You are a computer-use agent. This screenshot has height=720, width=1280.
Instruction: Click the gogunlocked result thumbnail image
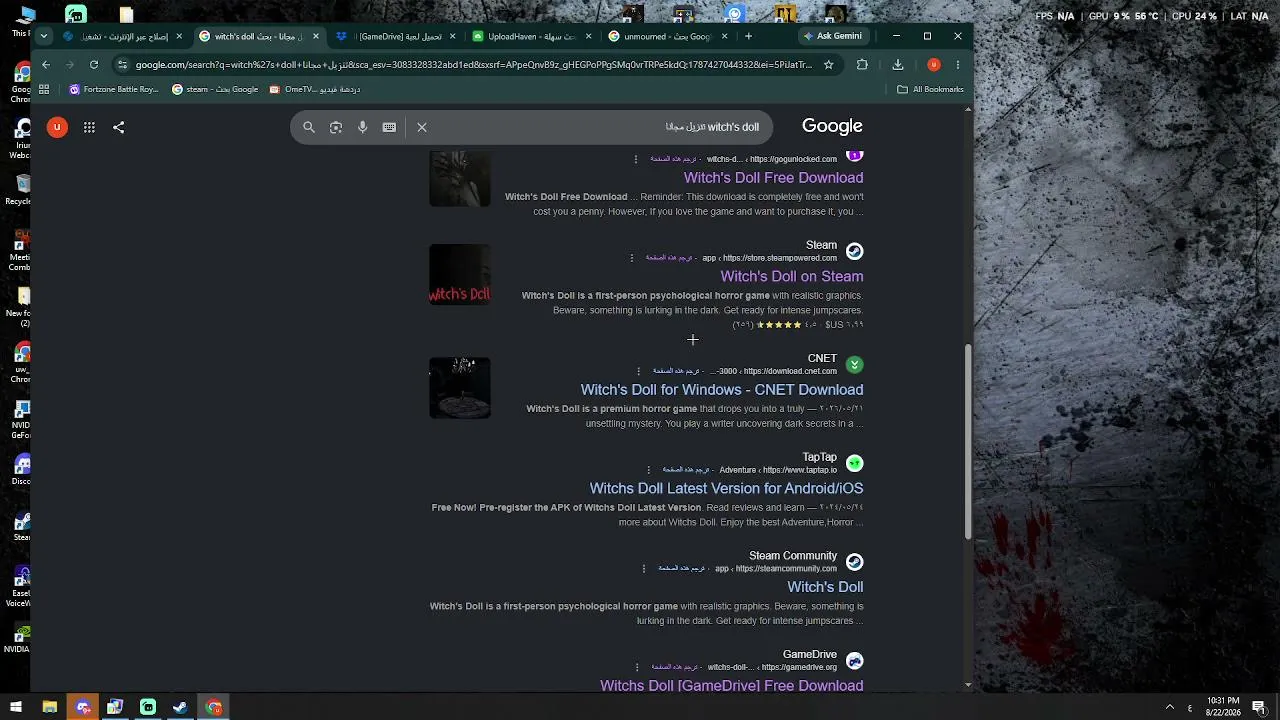(x=460, y=179)
